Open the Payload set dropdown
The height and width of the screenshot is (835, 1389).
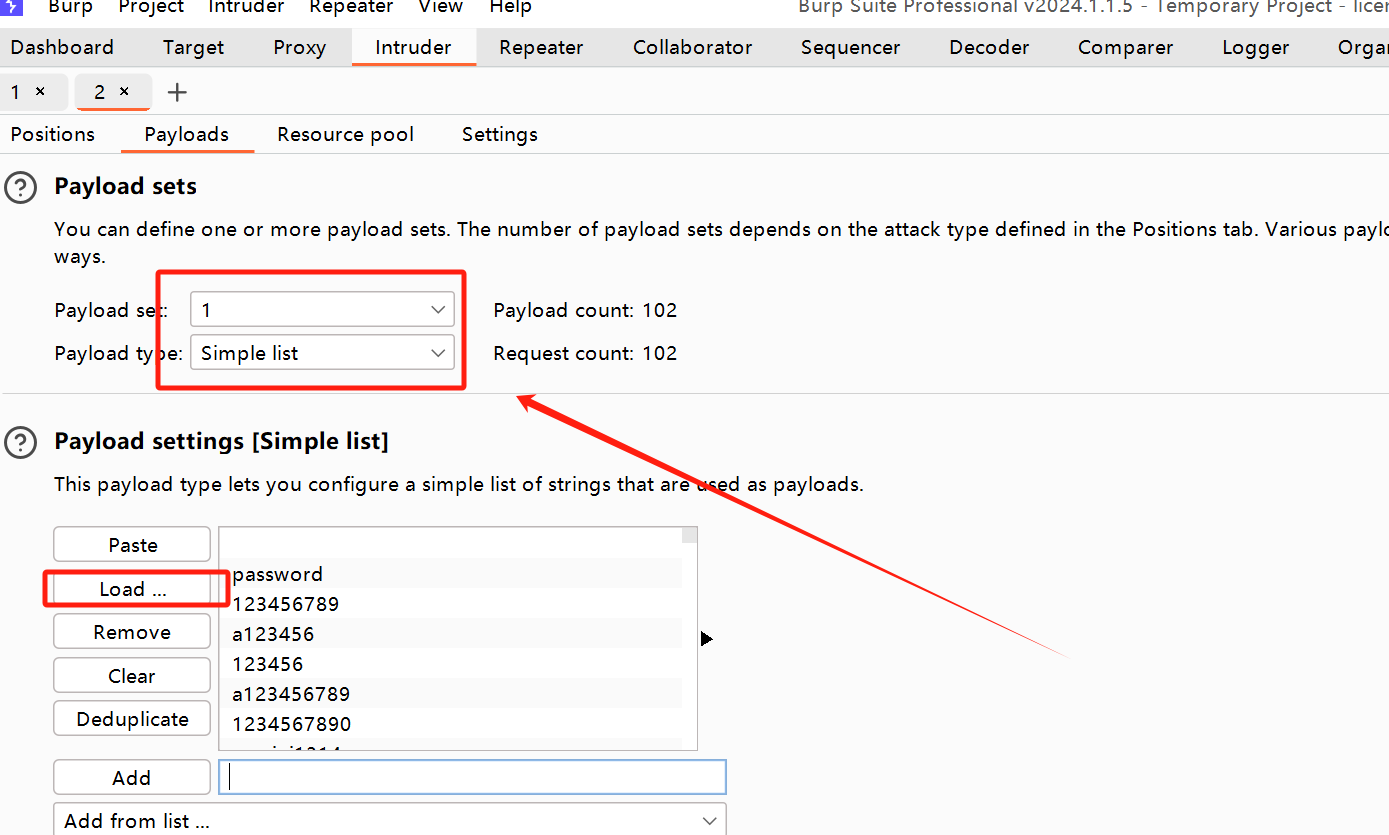click(322, 310)
